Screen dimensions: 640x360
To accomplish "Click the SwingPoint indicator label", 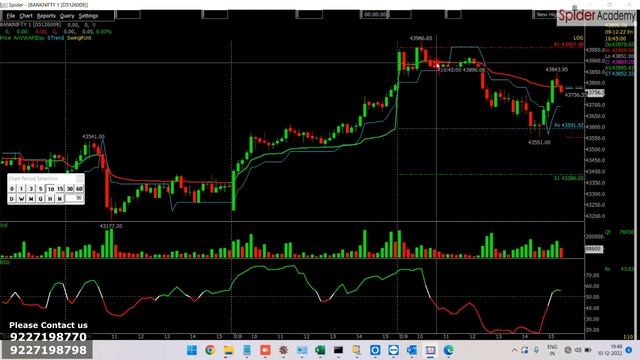I will point(79,38).
